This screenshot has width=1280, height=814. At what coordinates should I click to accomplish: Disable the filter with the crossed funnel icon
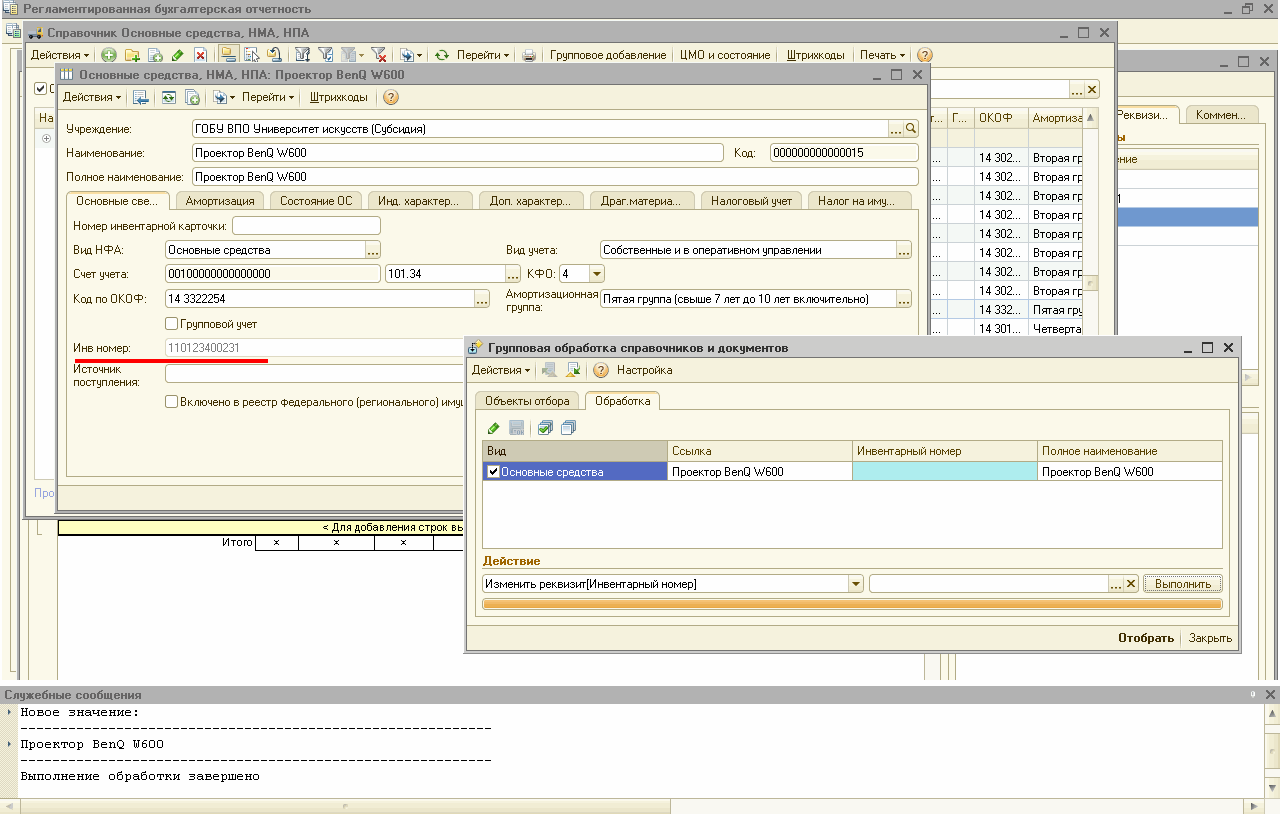380,55
